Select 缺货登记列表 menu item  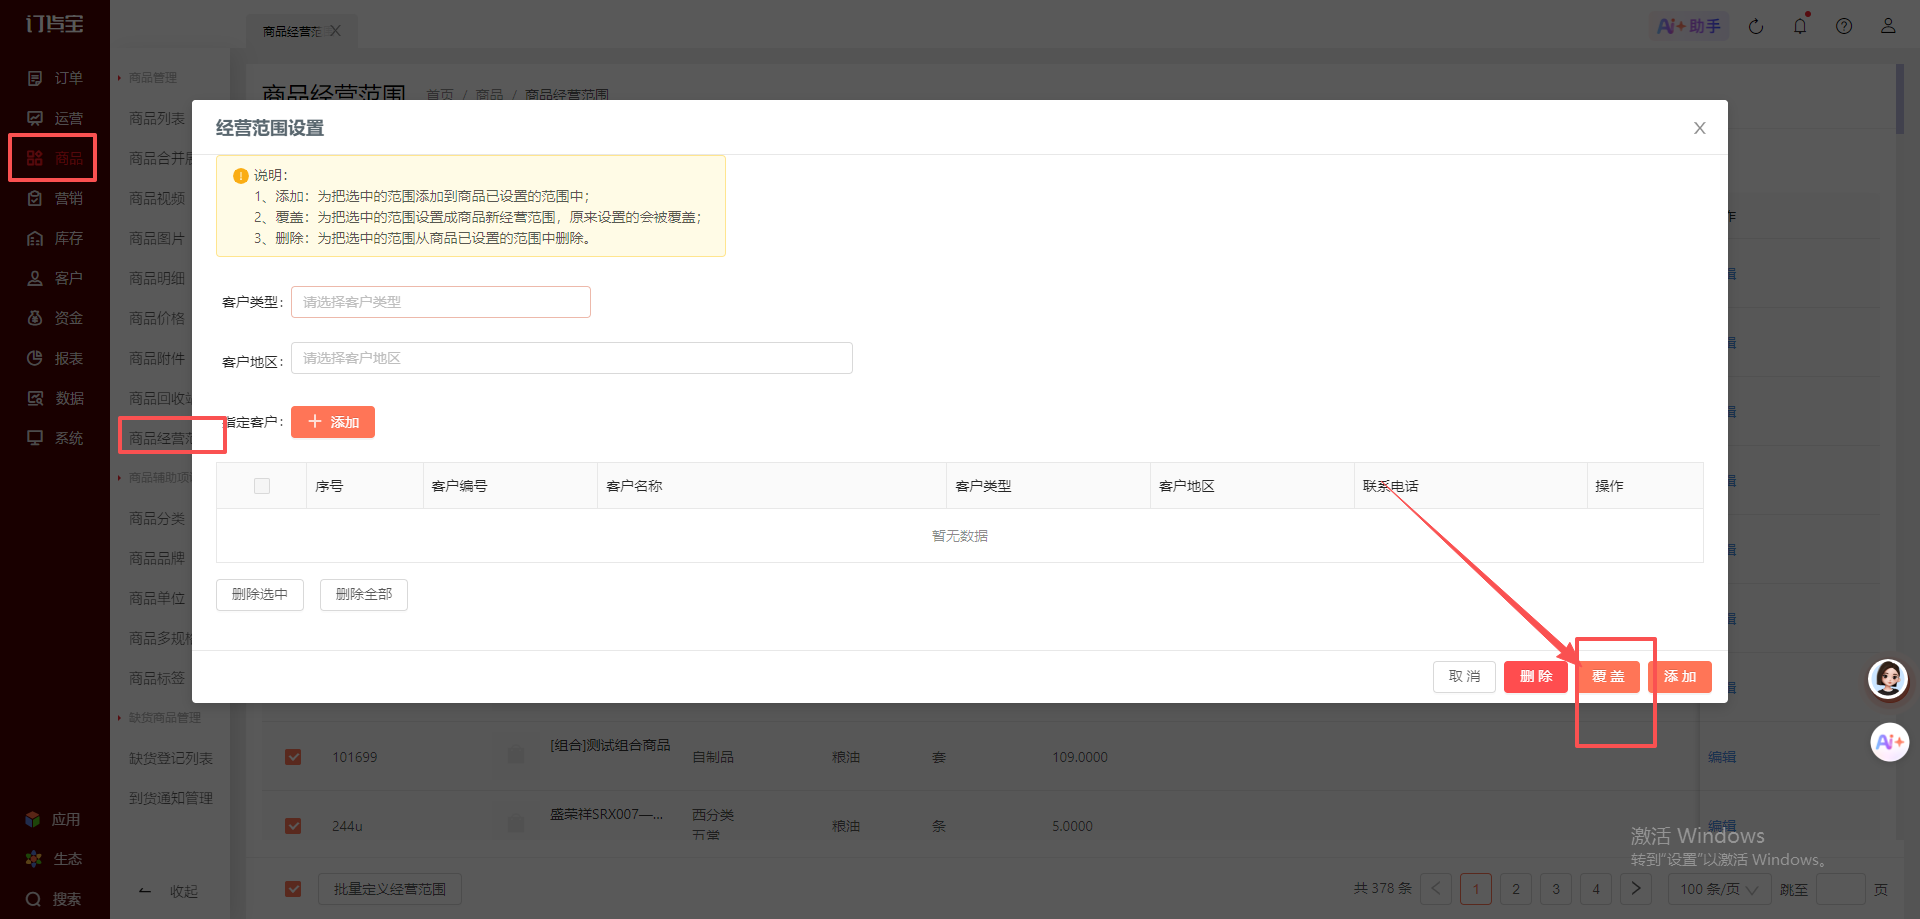point(171,758)
